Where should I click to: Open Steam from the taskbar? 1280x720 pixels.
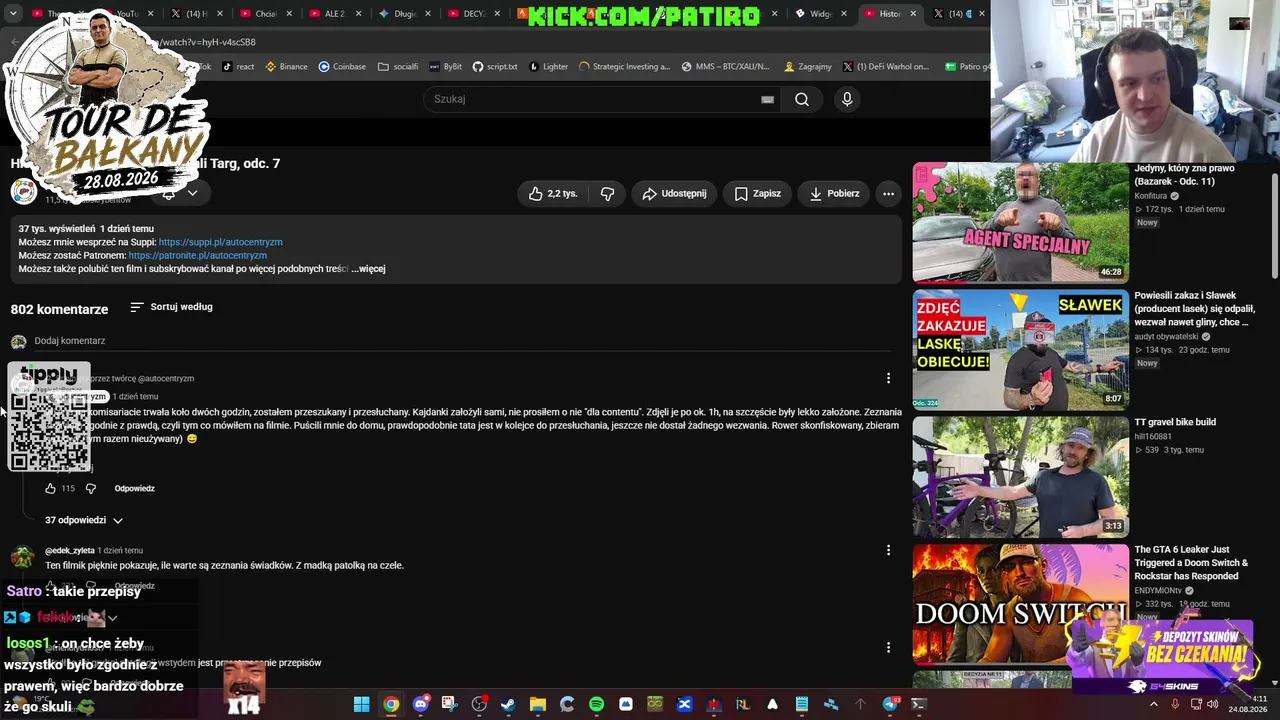click(508, 704)
